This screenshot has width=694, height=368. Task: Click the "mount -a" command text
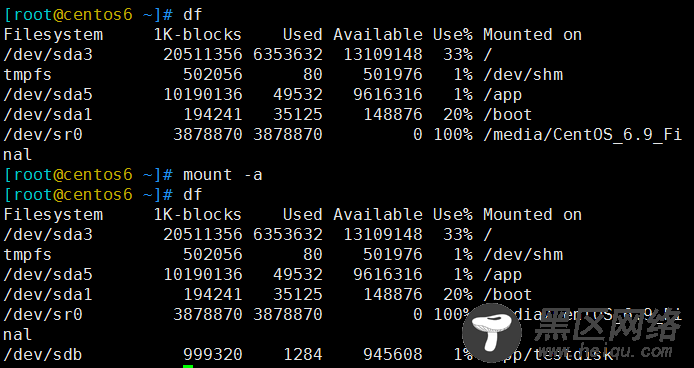(x=223, y=174)
